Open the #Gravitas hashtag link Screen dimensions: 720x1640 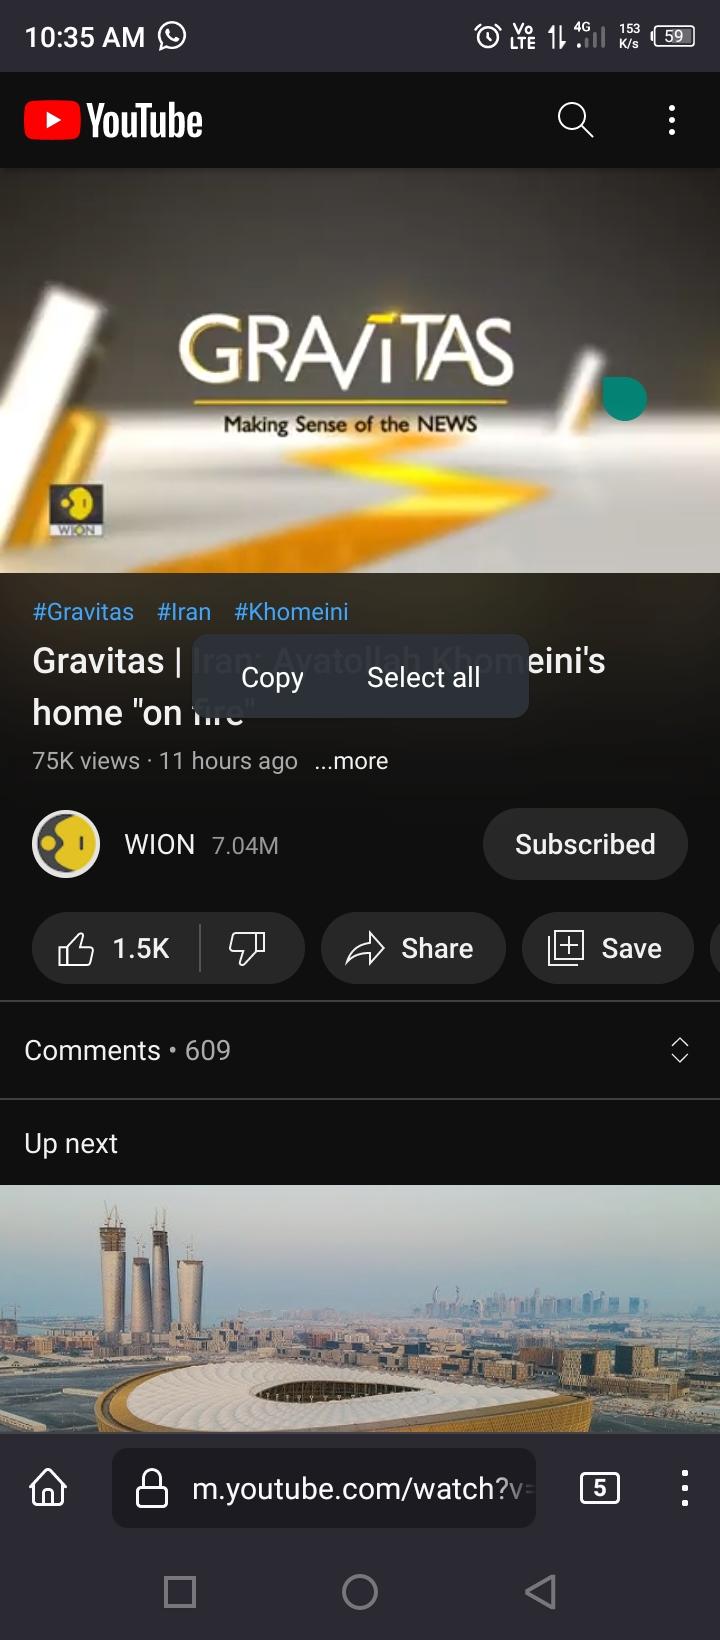click(x=83, y=612)
